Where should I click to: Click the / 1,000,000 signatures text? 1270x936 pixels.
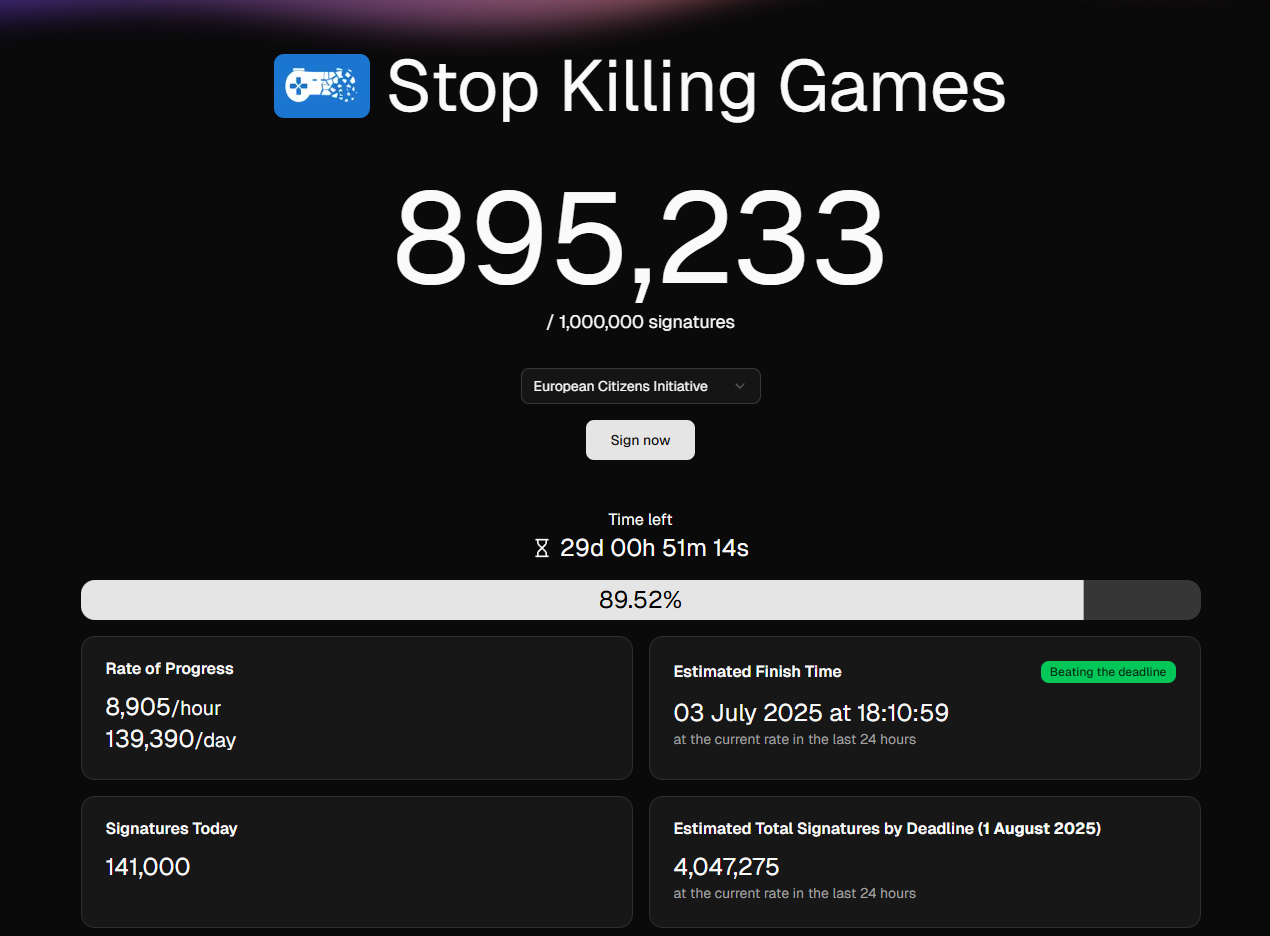coord(640,322)
